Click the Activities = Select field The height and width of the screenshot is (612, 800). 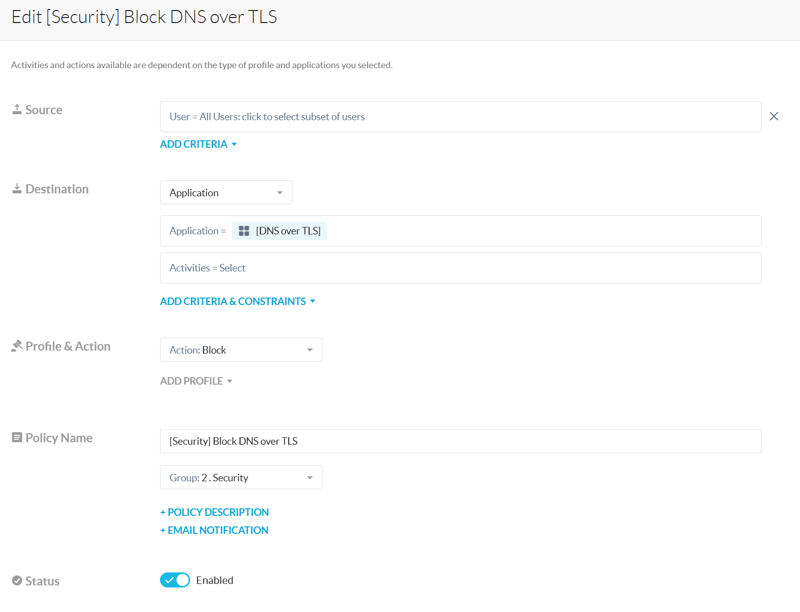coord(460,268)
